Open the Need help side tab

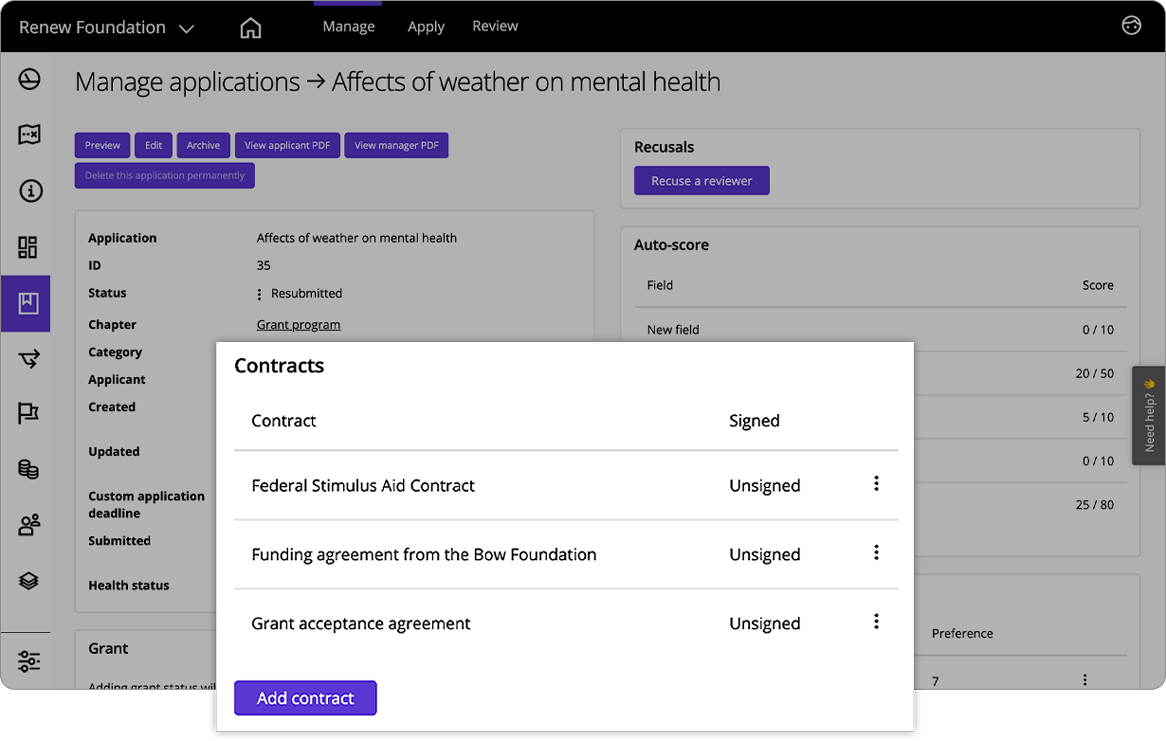tap(1148, 415)
